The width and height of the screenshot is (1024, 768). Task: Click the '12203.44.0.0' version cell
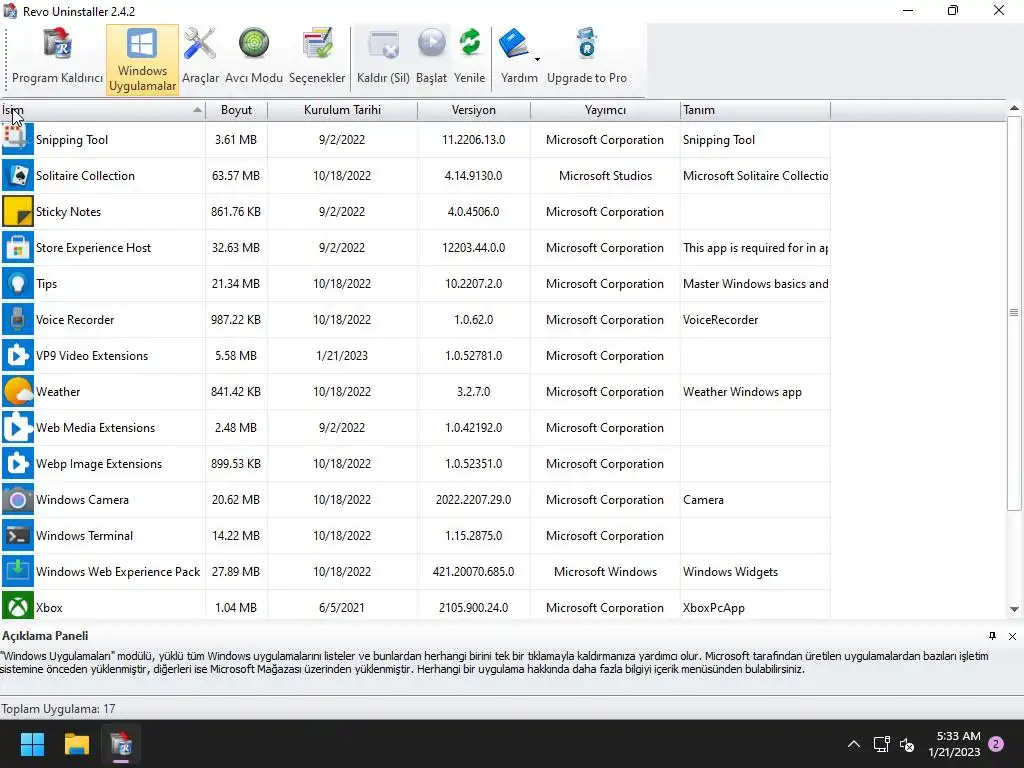(473, 248)
